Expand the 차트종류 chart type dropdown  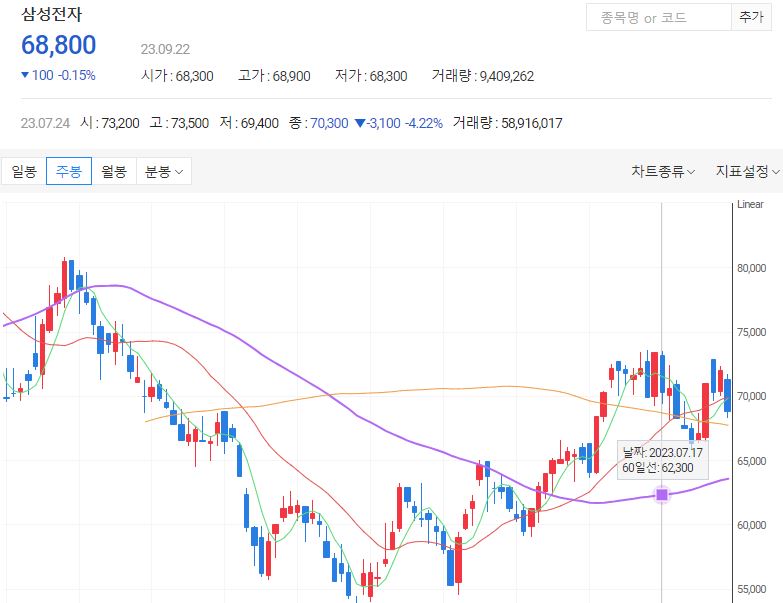click(x=663, y=171)
